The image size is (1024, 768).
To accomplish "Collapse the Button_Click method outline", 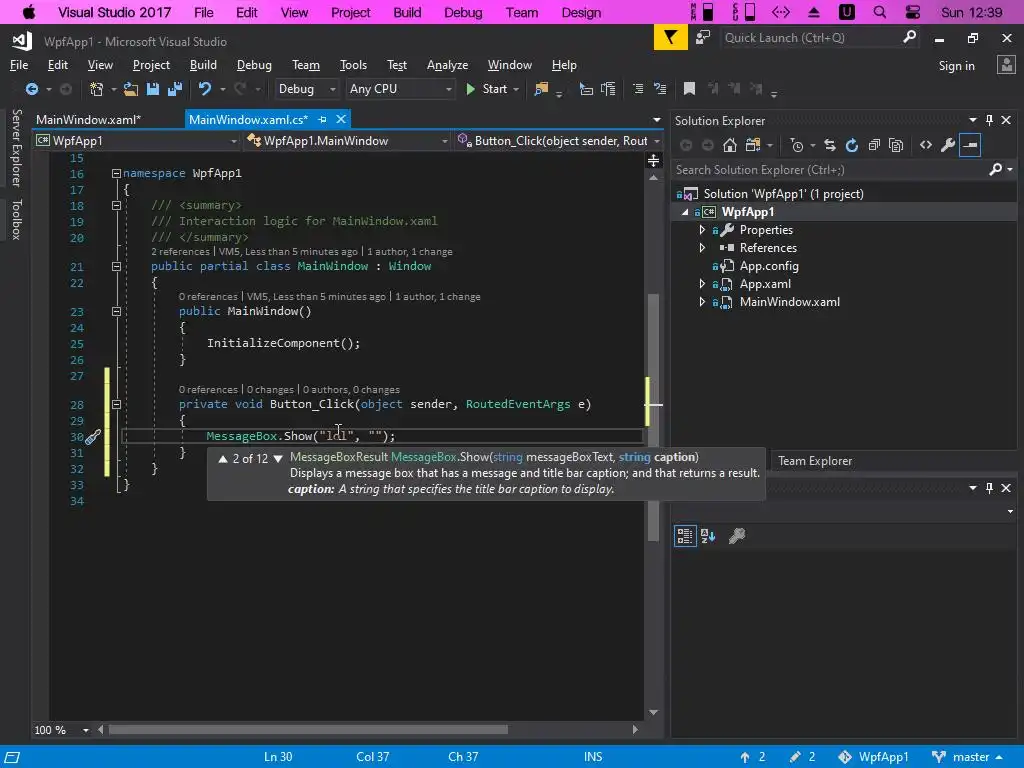I will (x=116, y=404).
